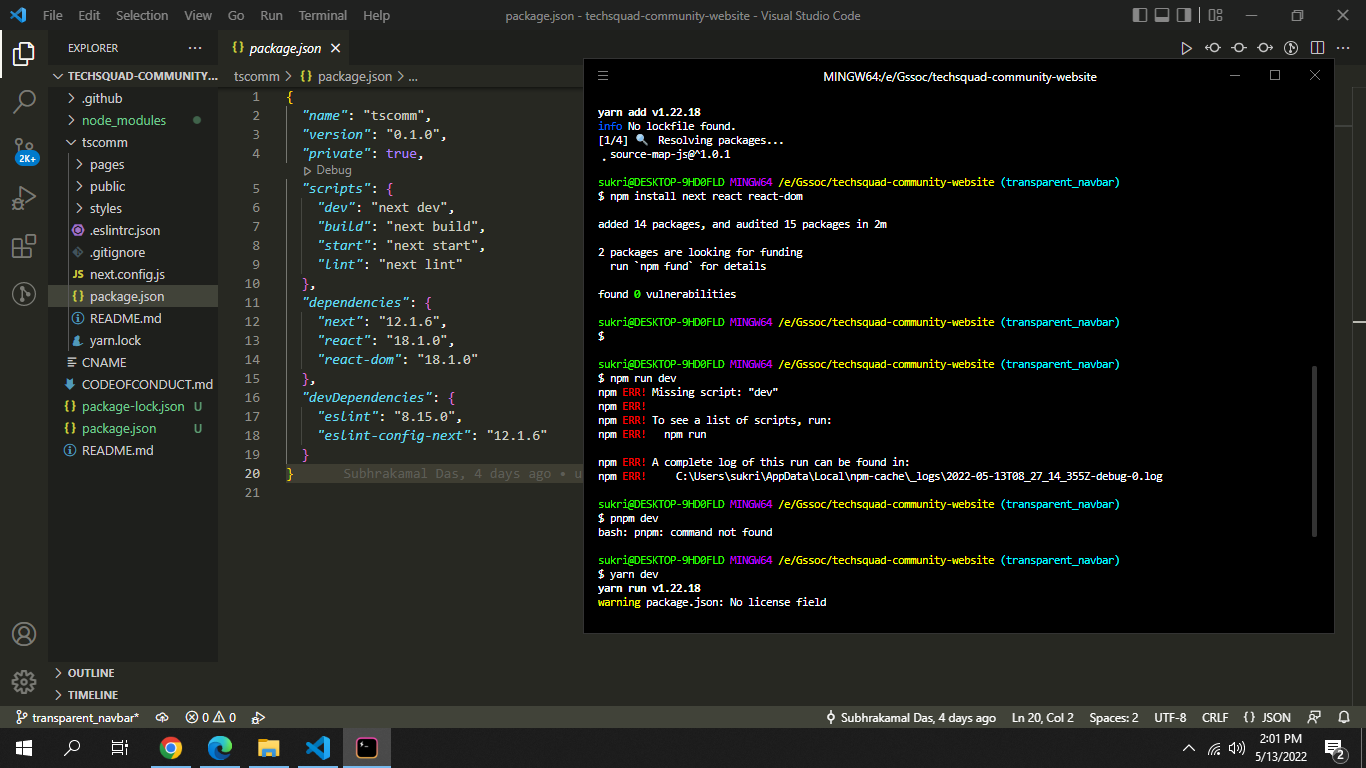Open the GitLens icon in activity bar

pos(24,294)
